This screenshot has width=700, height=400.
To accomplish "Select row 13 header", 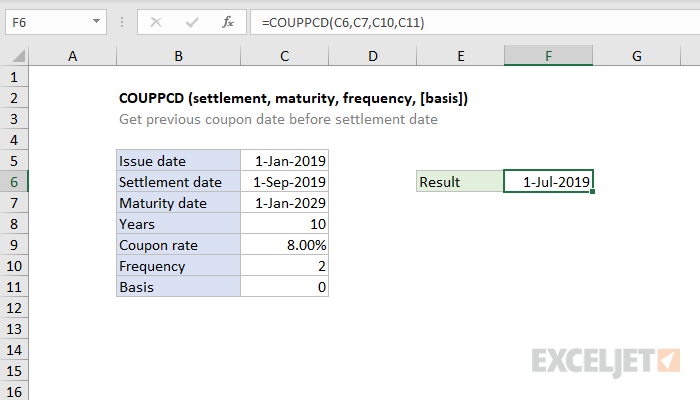I will 14,329.
